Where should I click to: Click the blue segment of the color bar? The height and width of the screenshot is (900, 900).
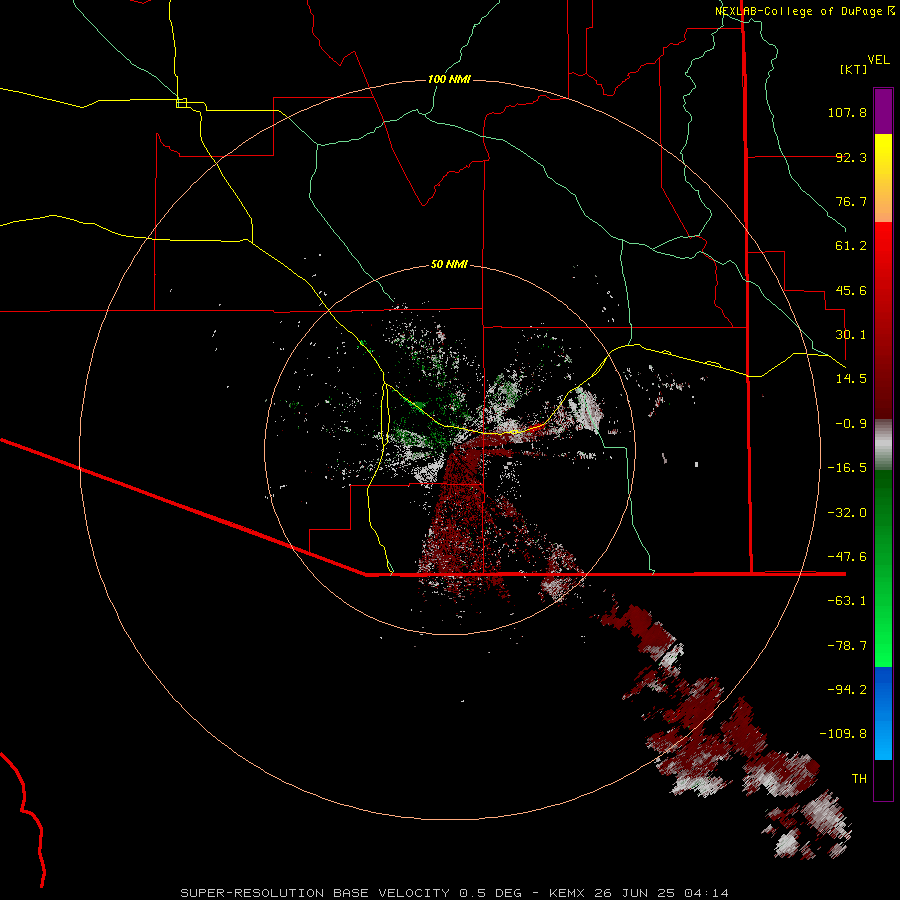(883, 713)
